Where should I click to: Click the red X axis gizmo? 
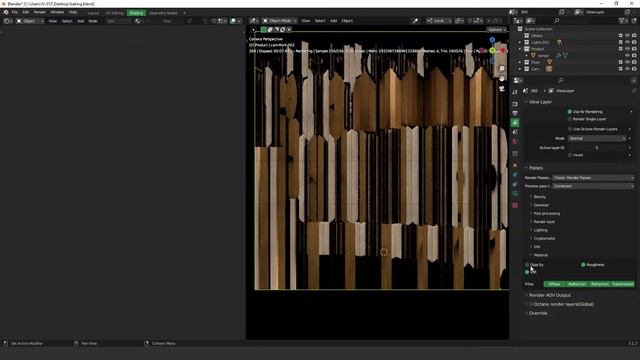pyautogui.click(x=503, y=51)
